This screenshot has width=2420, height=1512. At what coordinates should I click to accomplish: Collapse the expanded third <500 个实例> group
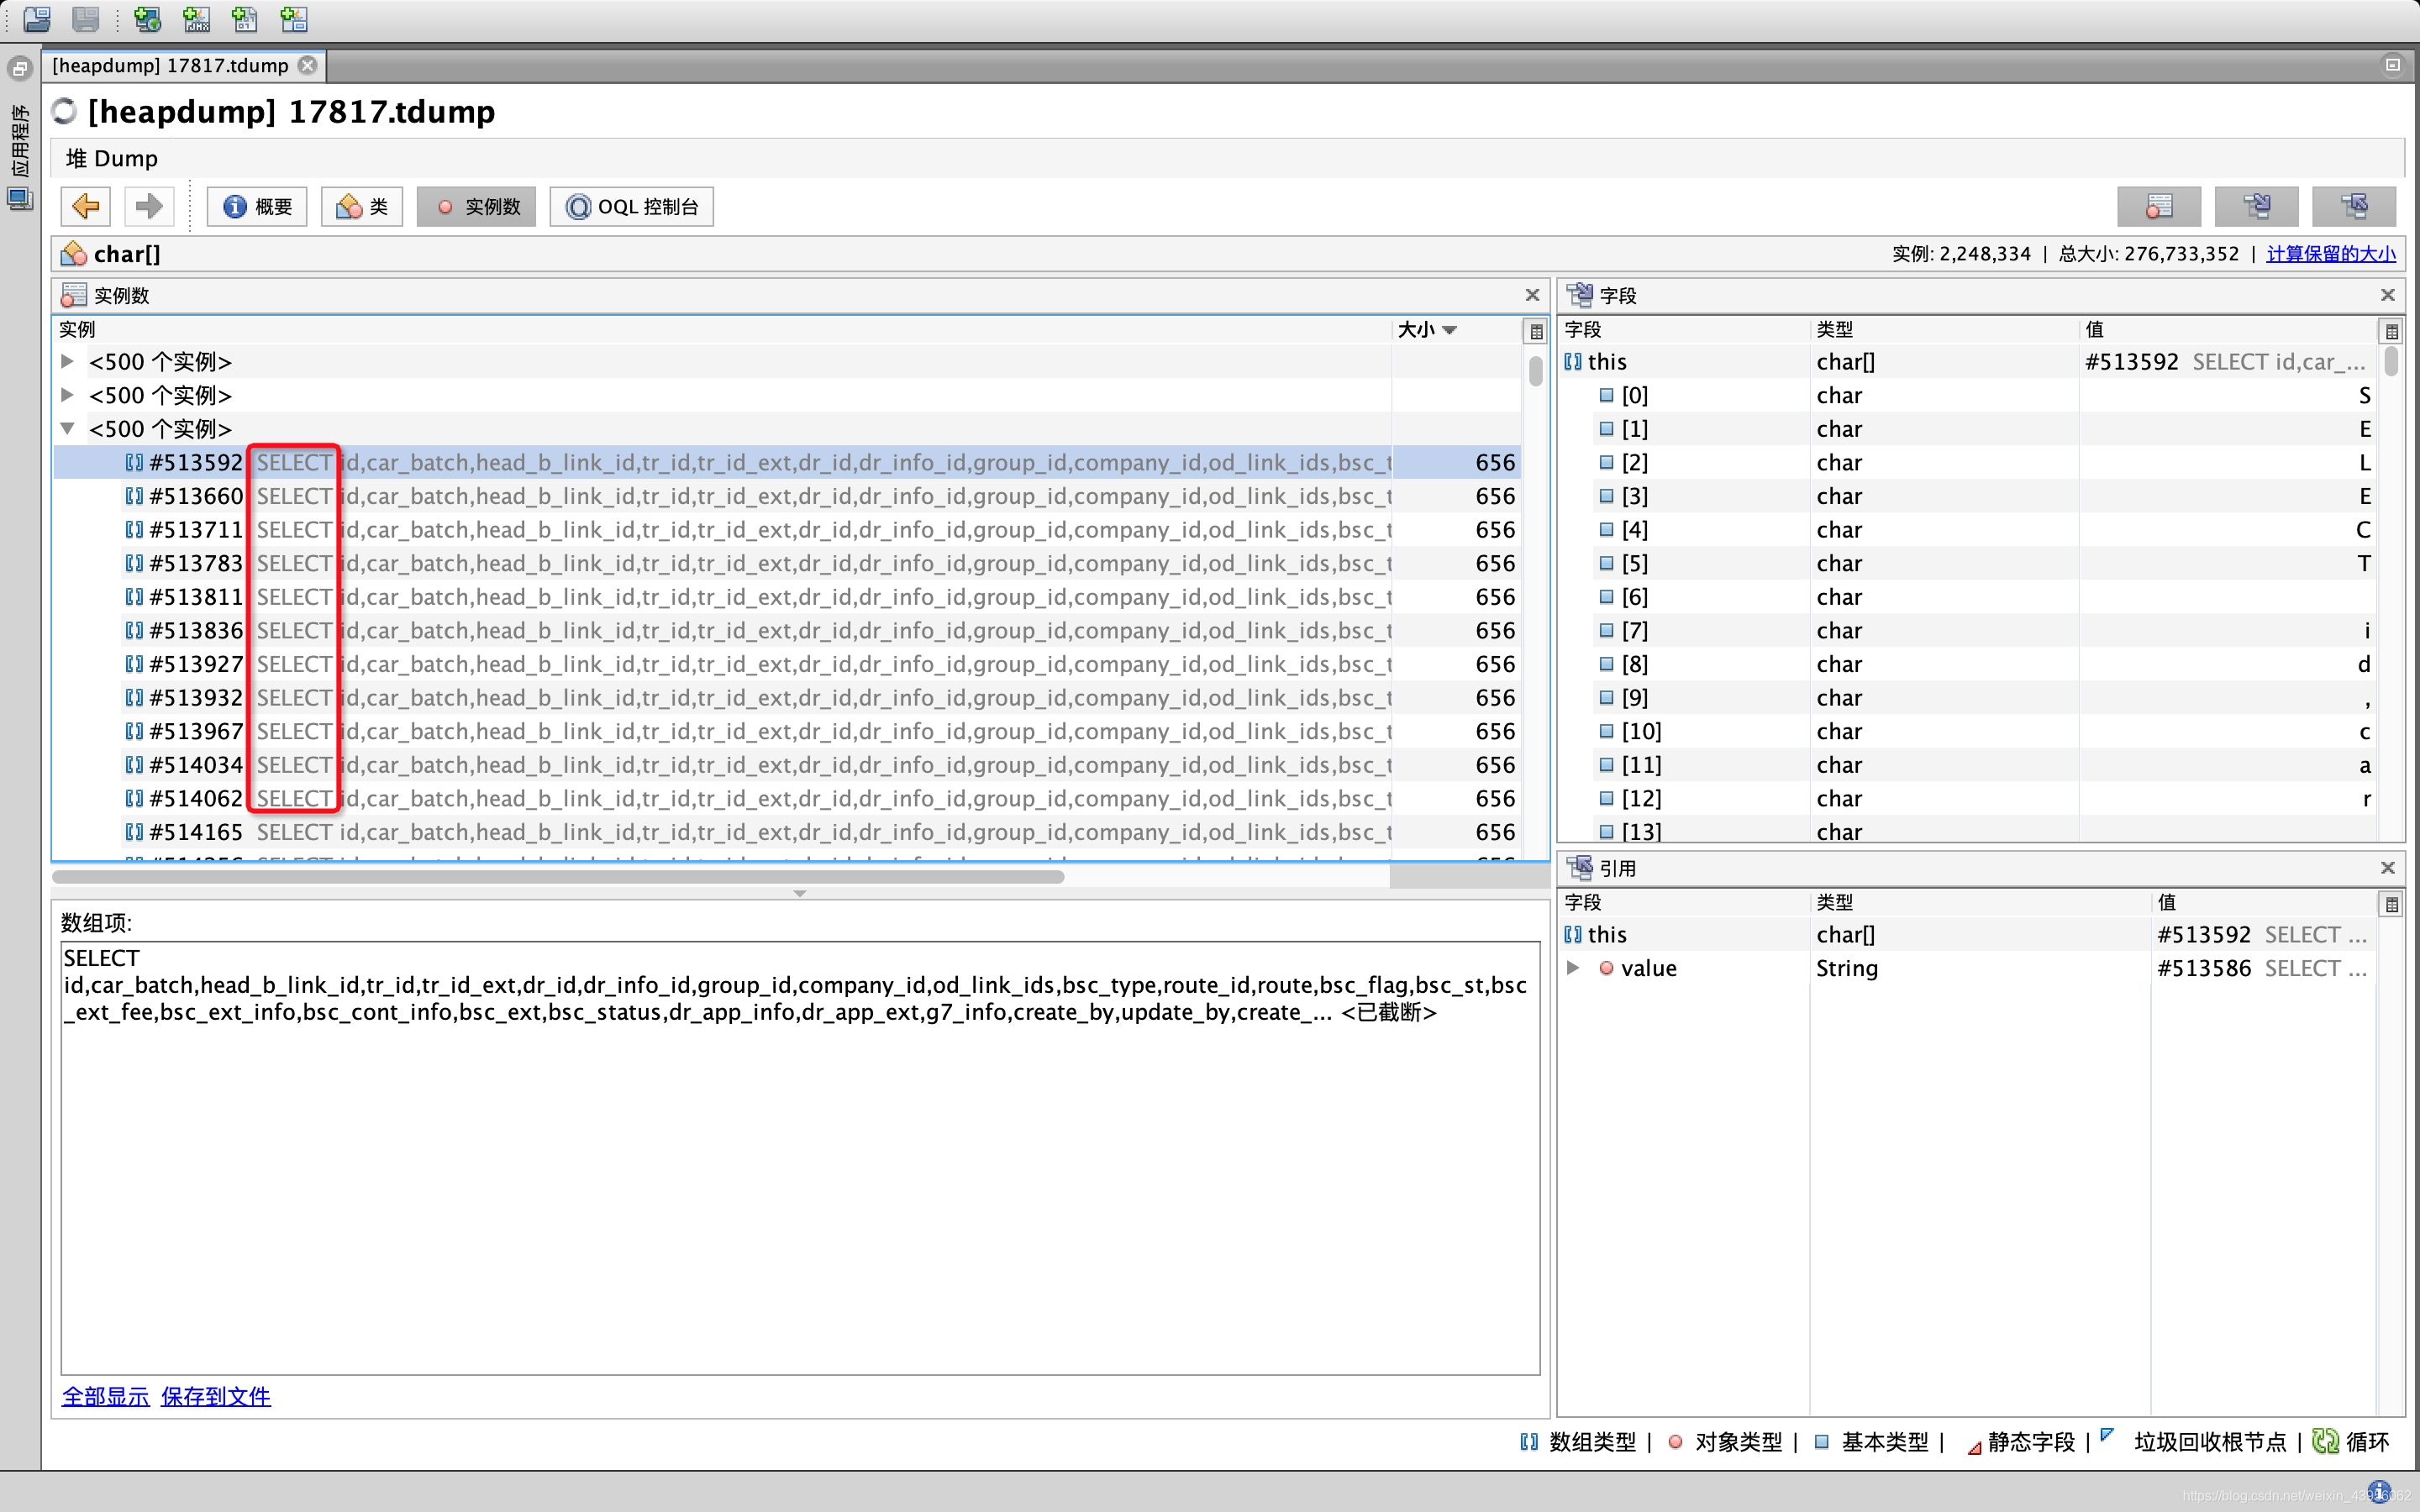coord(67,428)
